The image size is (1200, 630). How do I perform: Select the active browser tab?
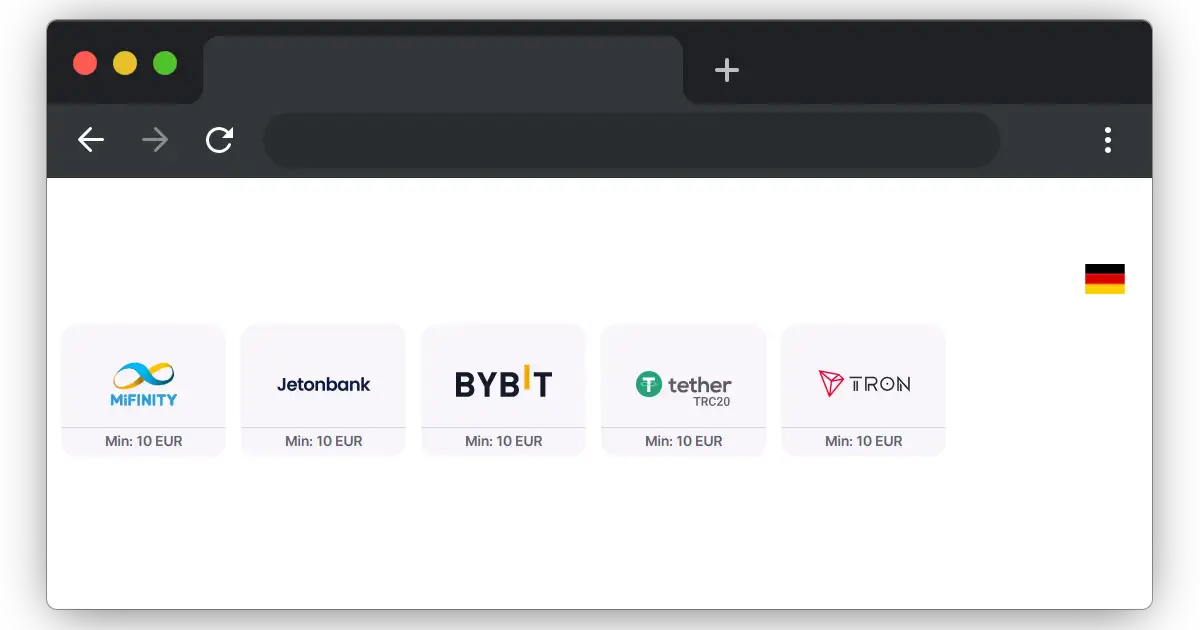443,70
